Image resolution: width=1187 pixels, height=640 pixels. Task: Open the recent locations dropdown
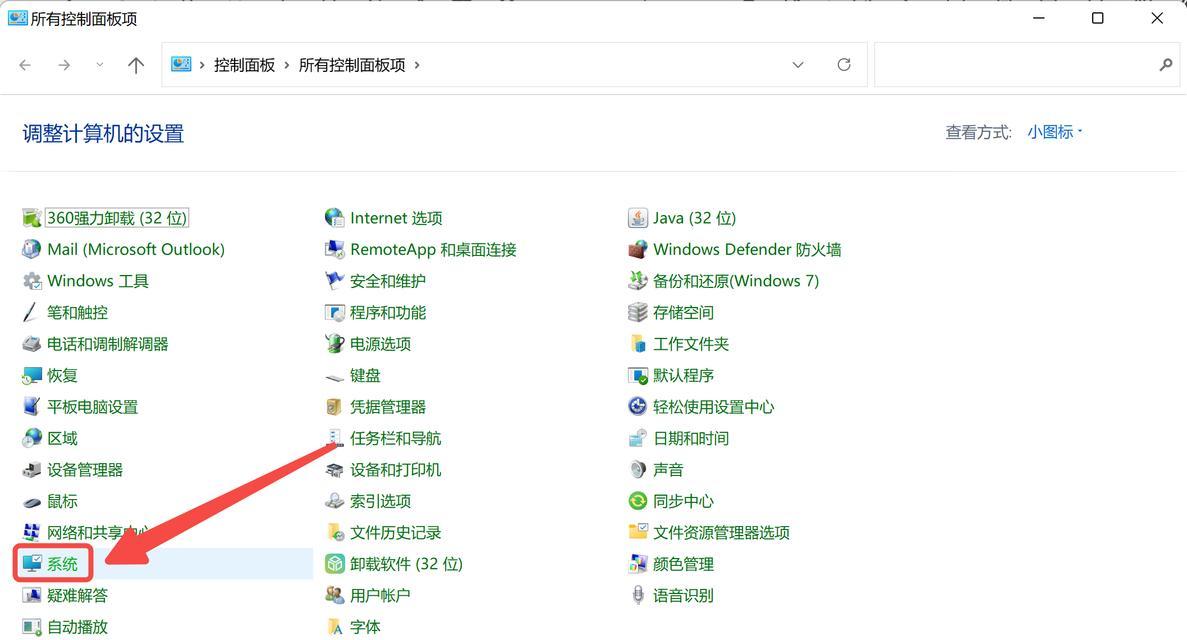[x=99, y=65]
